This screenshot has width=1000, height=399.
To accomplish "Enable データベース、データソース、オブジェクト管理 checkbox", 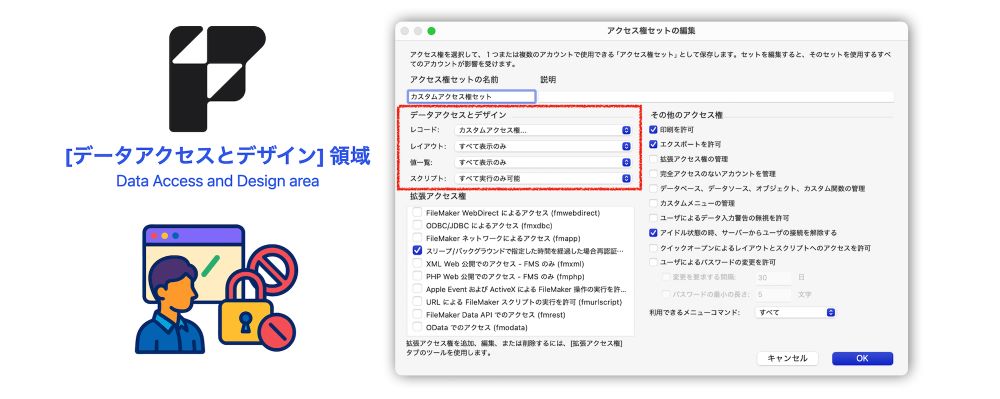I will (x=653, y=189).
